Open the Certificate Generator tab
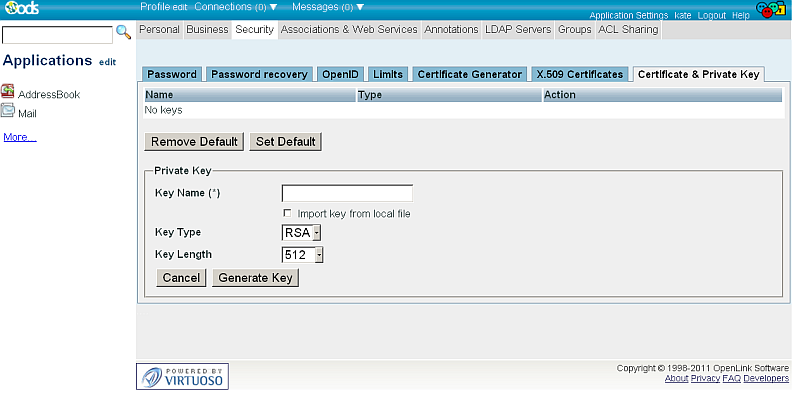Screen dimensions: 800x394 (469, 75)
